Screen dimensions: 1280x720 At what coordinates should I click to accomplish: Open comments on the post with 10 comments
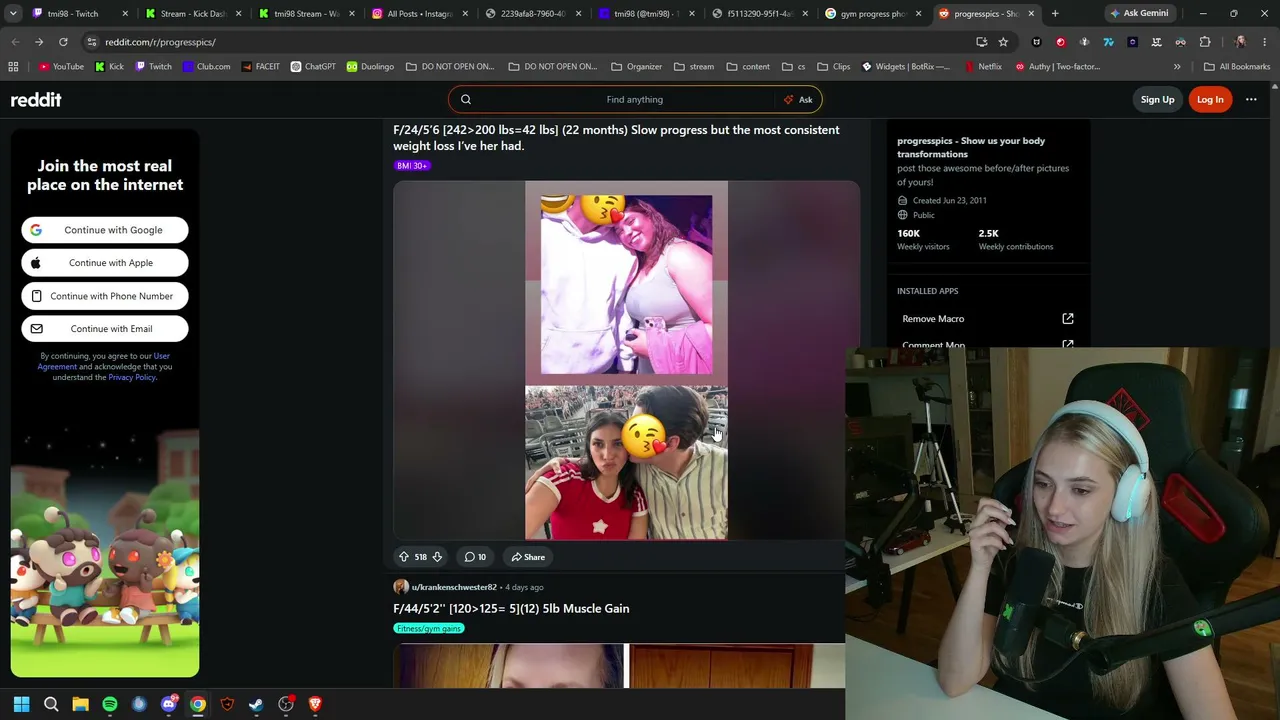click(x=475, y=557)
